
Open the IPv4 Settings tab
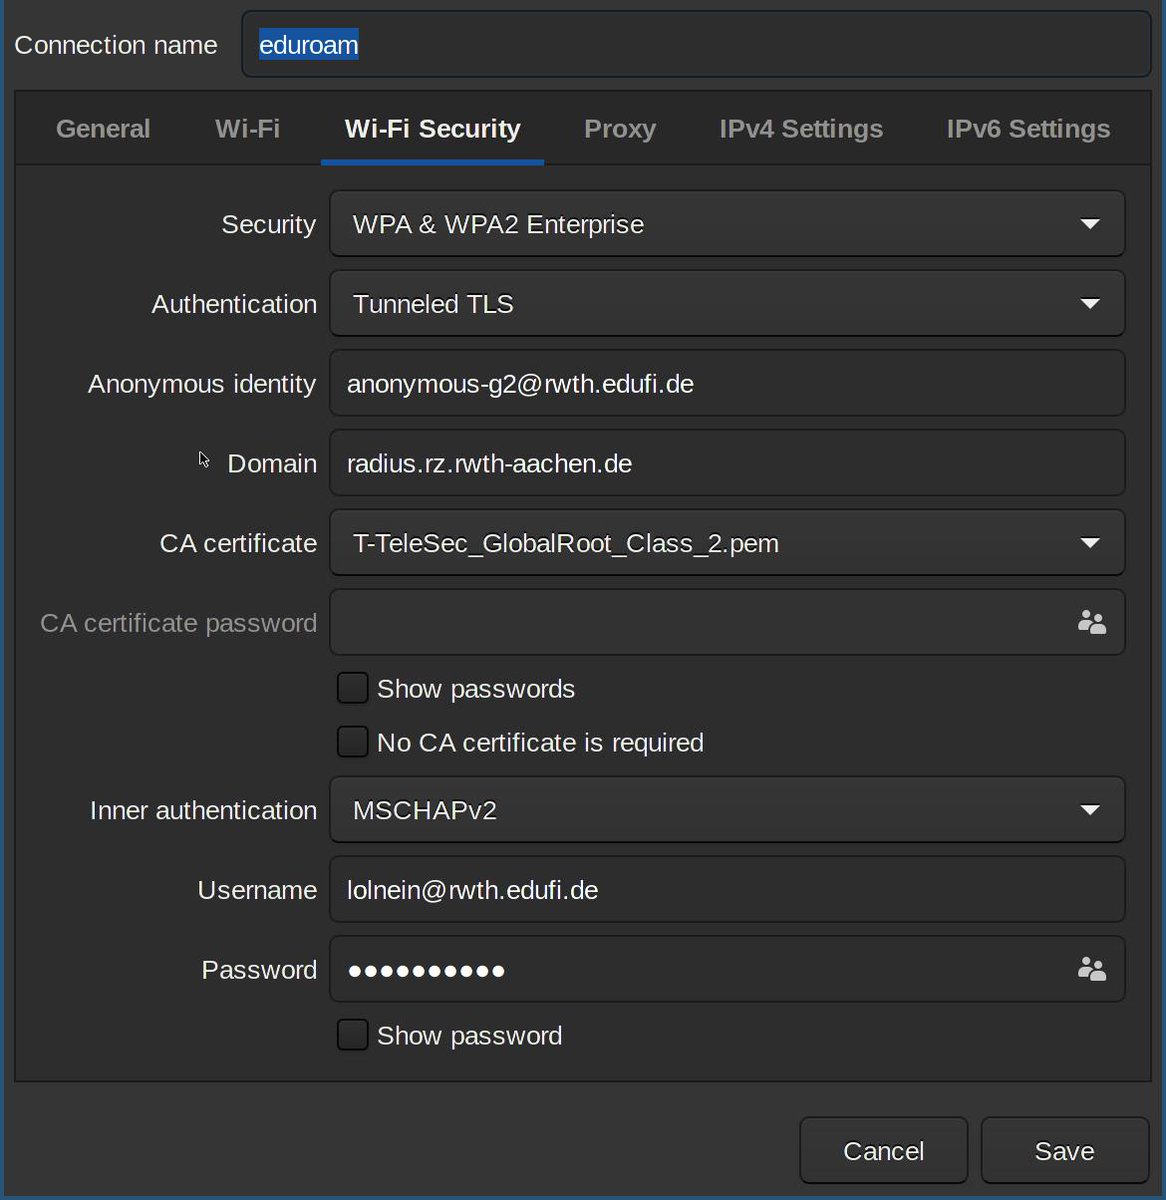click(x=801, y=129)
